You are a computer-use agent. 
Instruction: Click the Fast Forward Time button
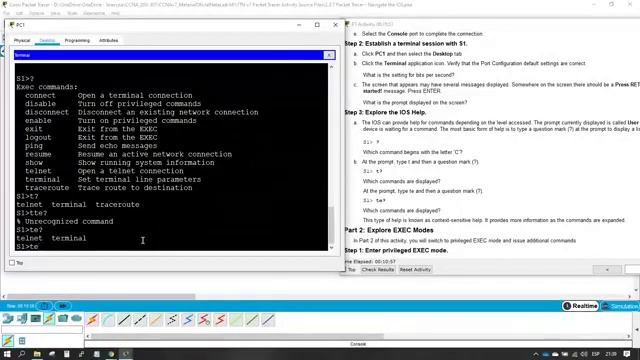[x=62, y=306]
